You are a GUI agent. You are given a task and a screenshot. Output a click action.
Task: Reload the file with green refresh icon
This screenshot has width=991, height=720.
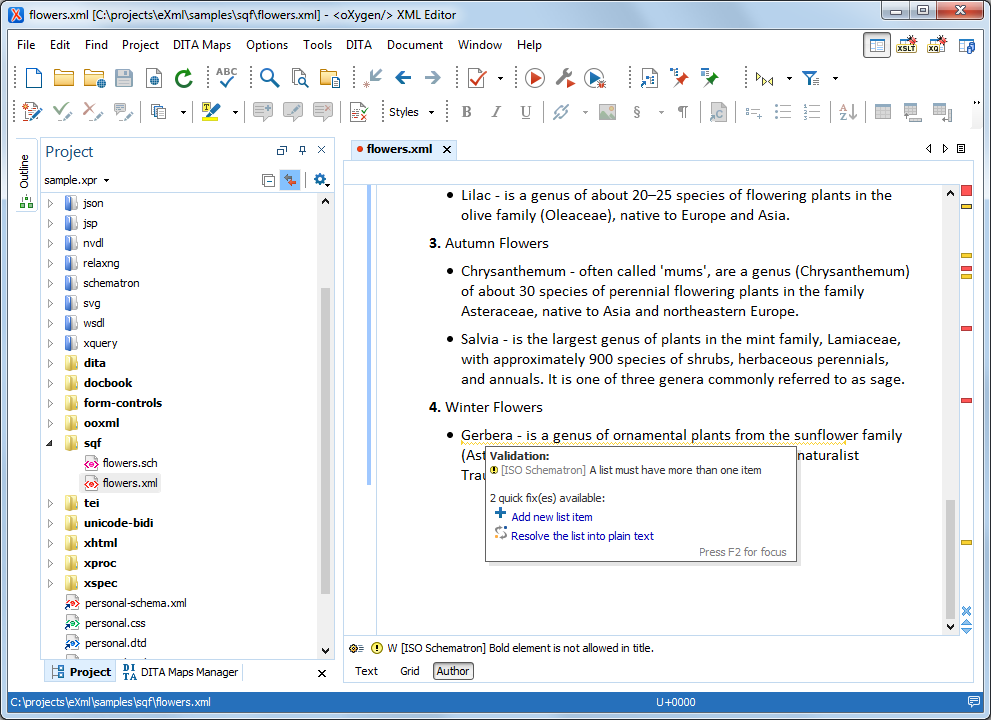(x=184, y=78)
